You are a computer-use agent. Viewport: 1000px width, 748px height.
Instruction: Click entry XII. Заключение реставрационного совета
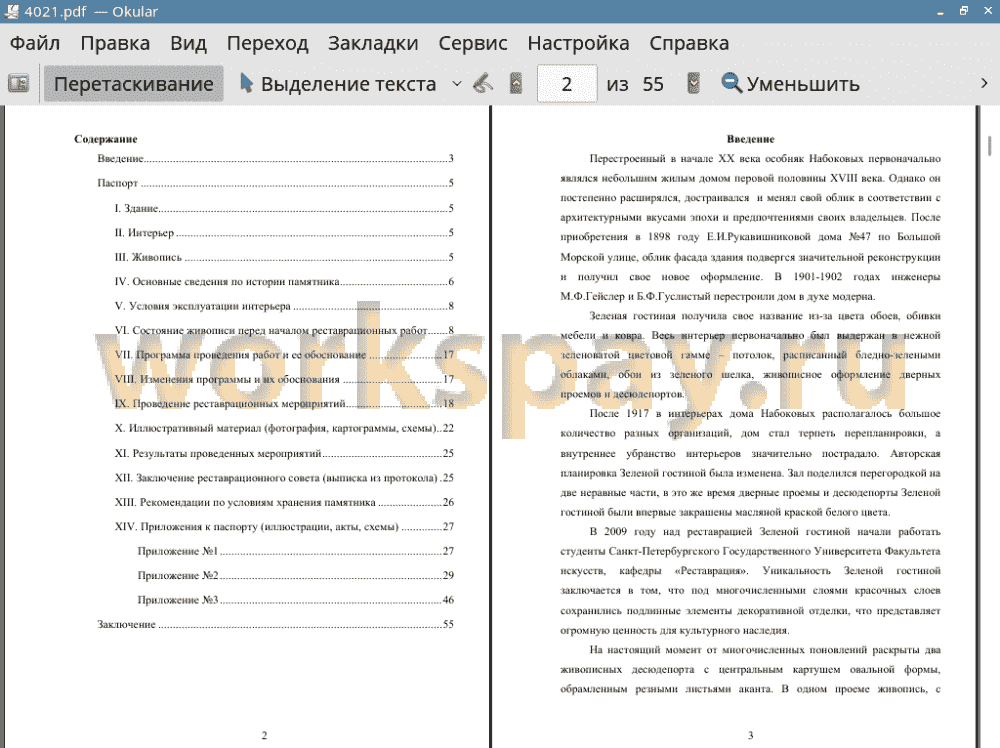[284, 478]
